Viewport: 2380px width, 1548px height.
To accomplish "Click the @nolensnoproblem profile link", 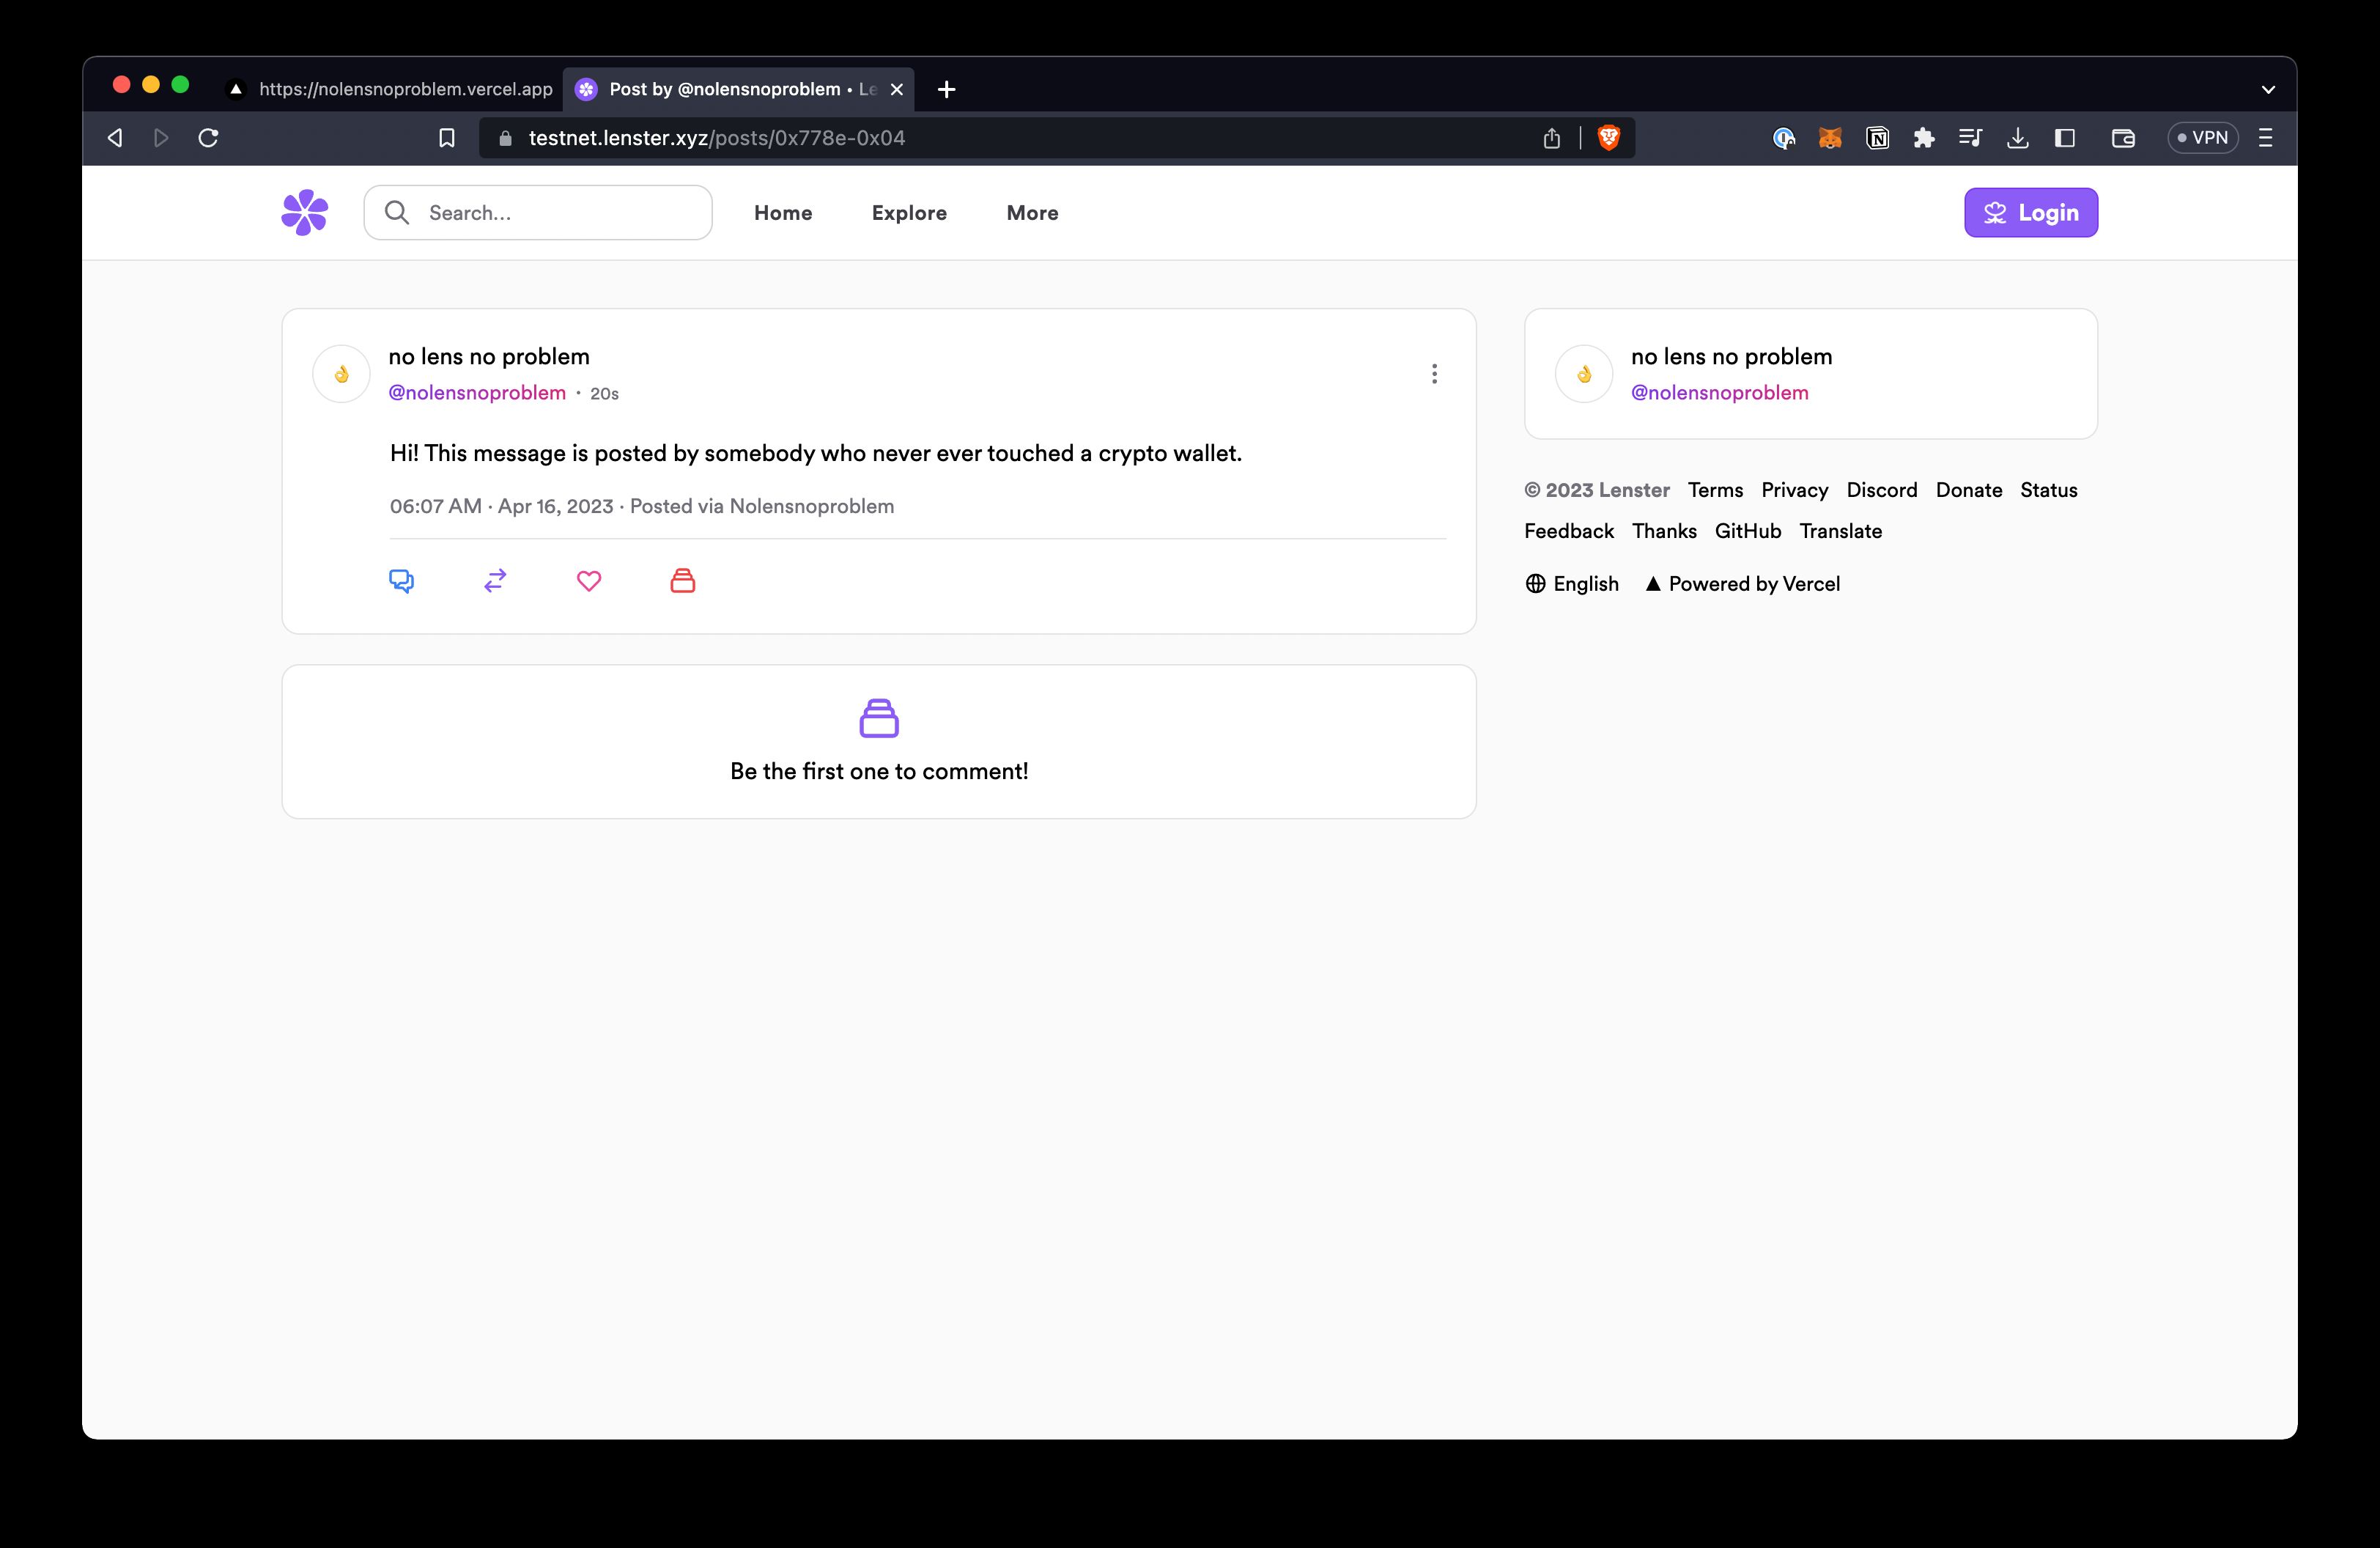I will (477, 391).
